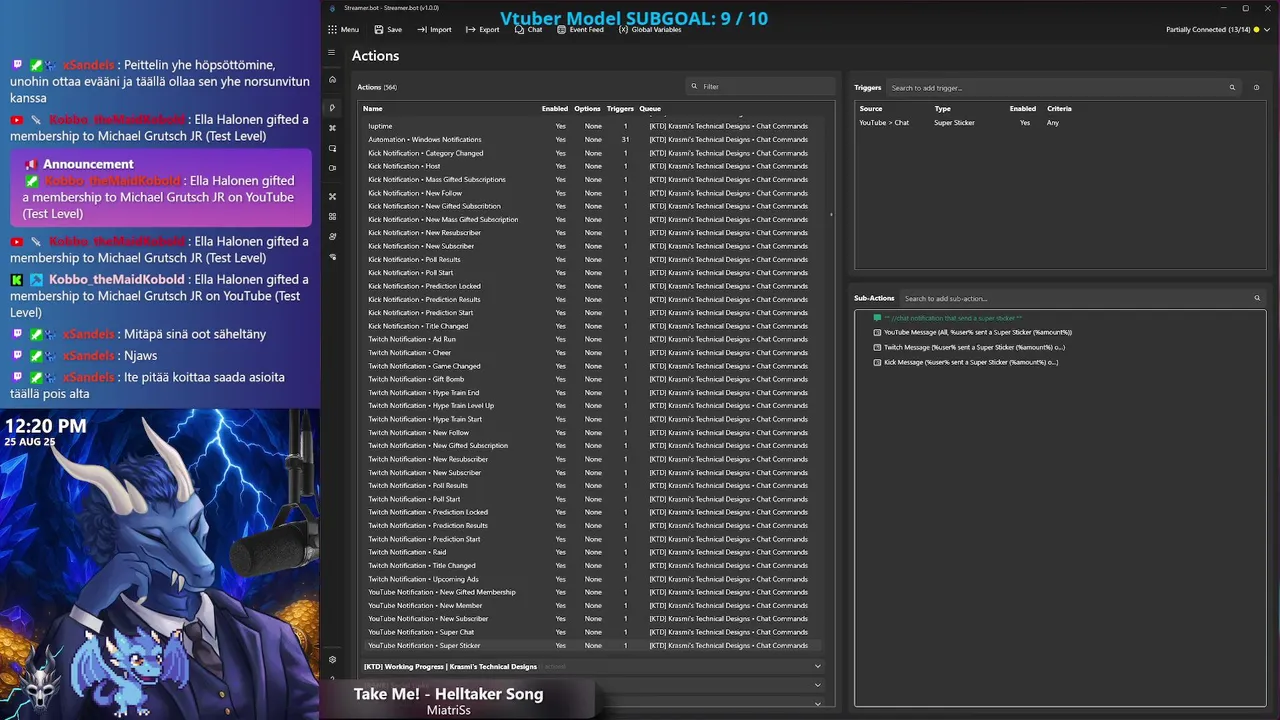Click the round info icon beside Triggers search

coord(1257,88)
